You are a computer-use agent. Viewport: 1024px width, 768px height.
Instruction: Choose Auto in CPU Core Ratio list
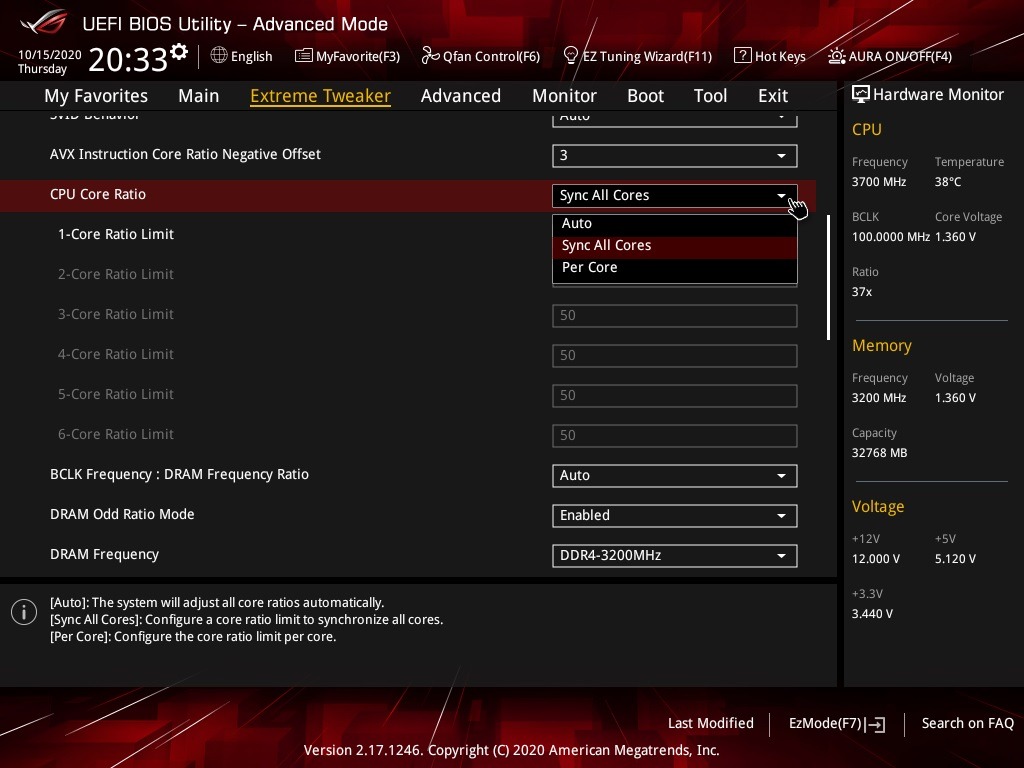pos(675,223)
